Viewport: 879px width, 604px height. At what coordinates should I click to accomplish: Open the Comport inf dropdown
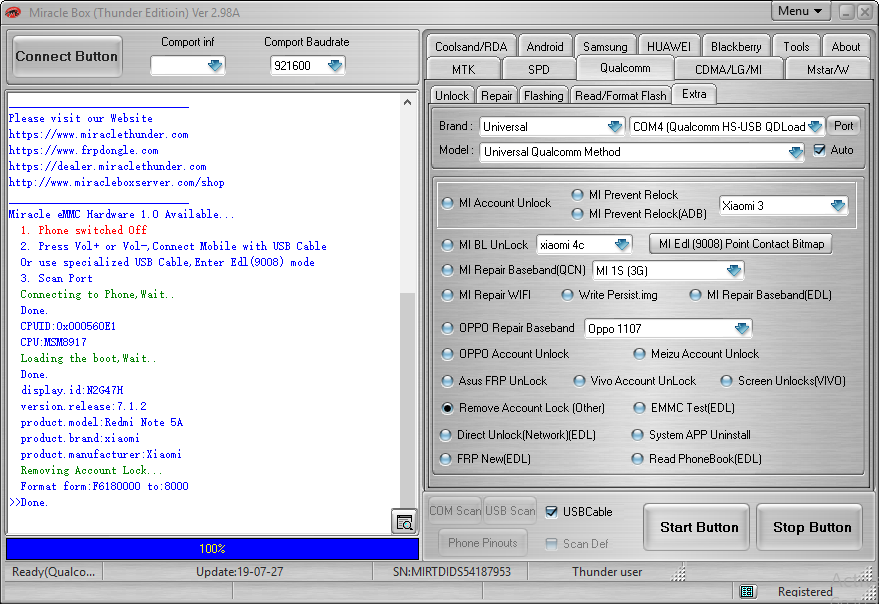pos(215,66)
